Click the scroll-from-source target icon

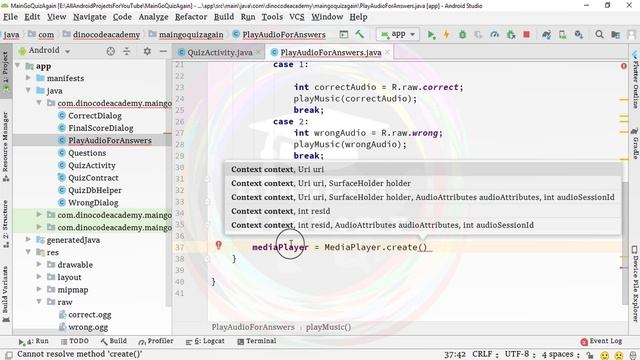(111, 51)
